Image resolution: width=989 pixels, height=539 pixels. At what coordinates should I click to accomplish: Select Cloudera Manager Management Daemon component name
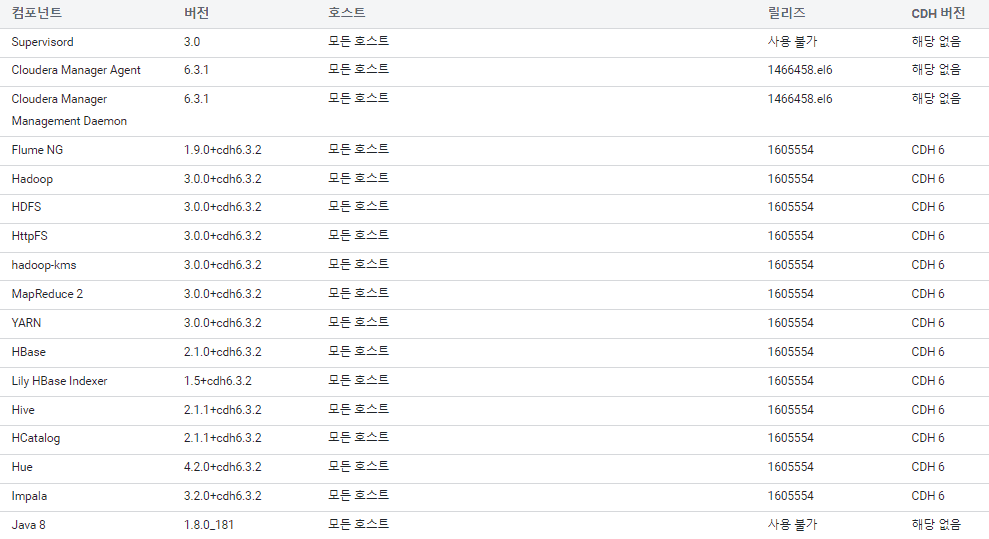coord(69,110)
